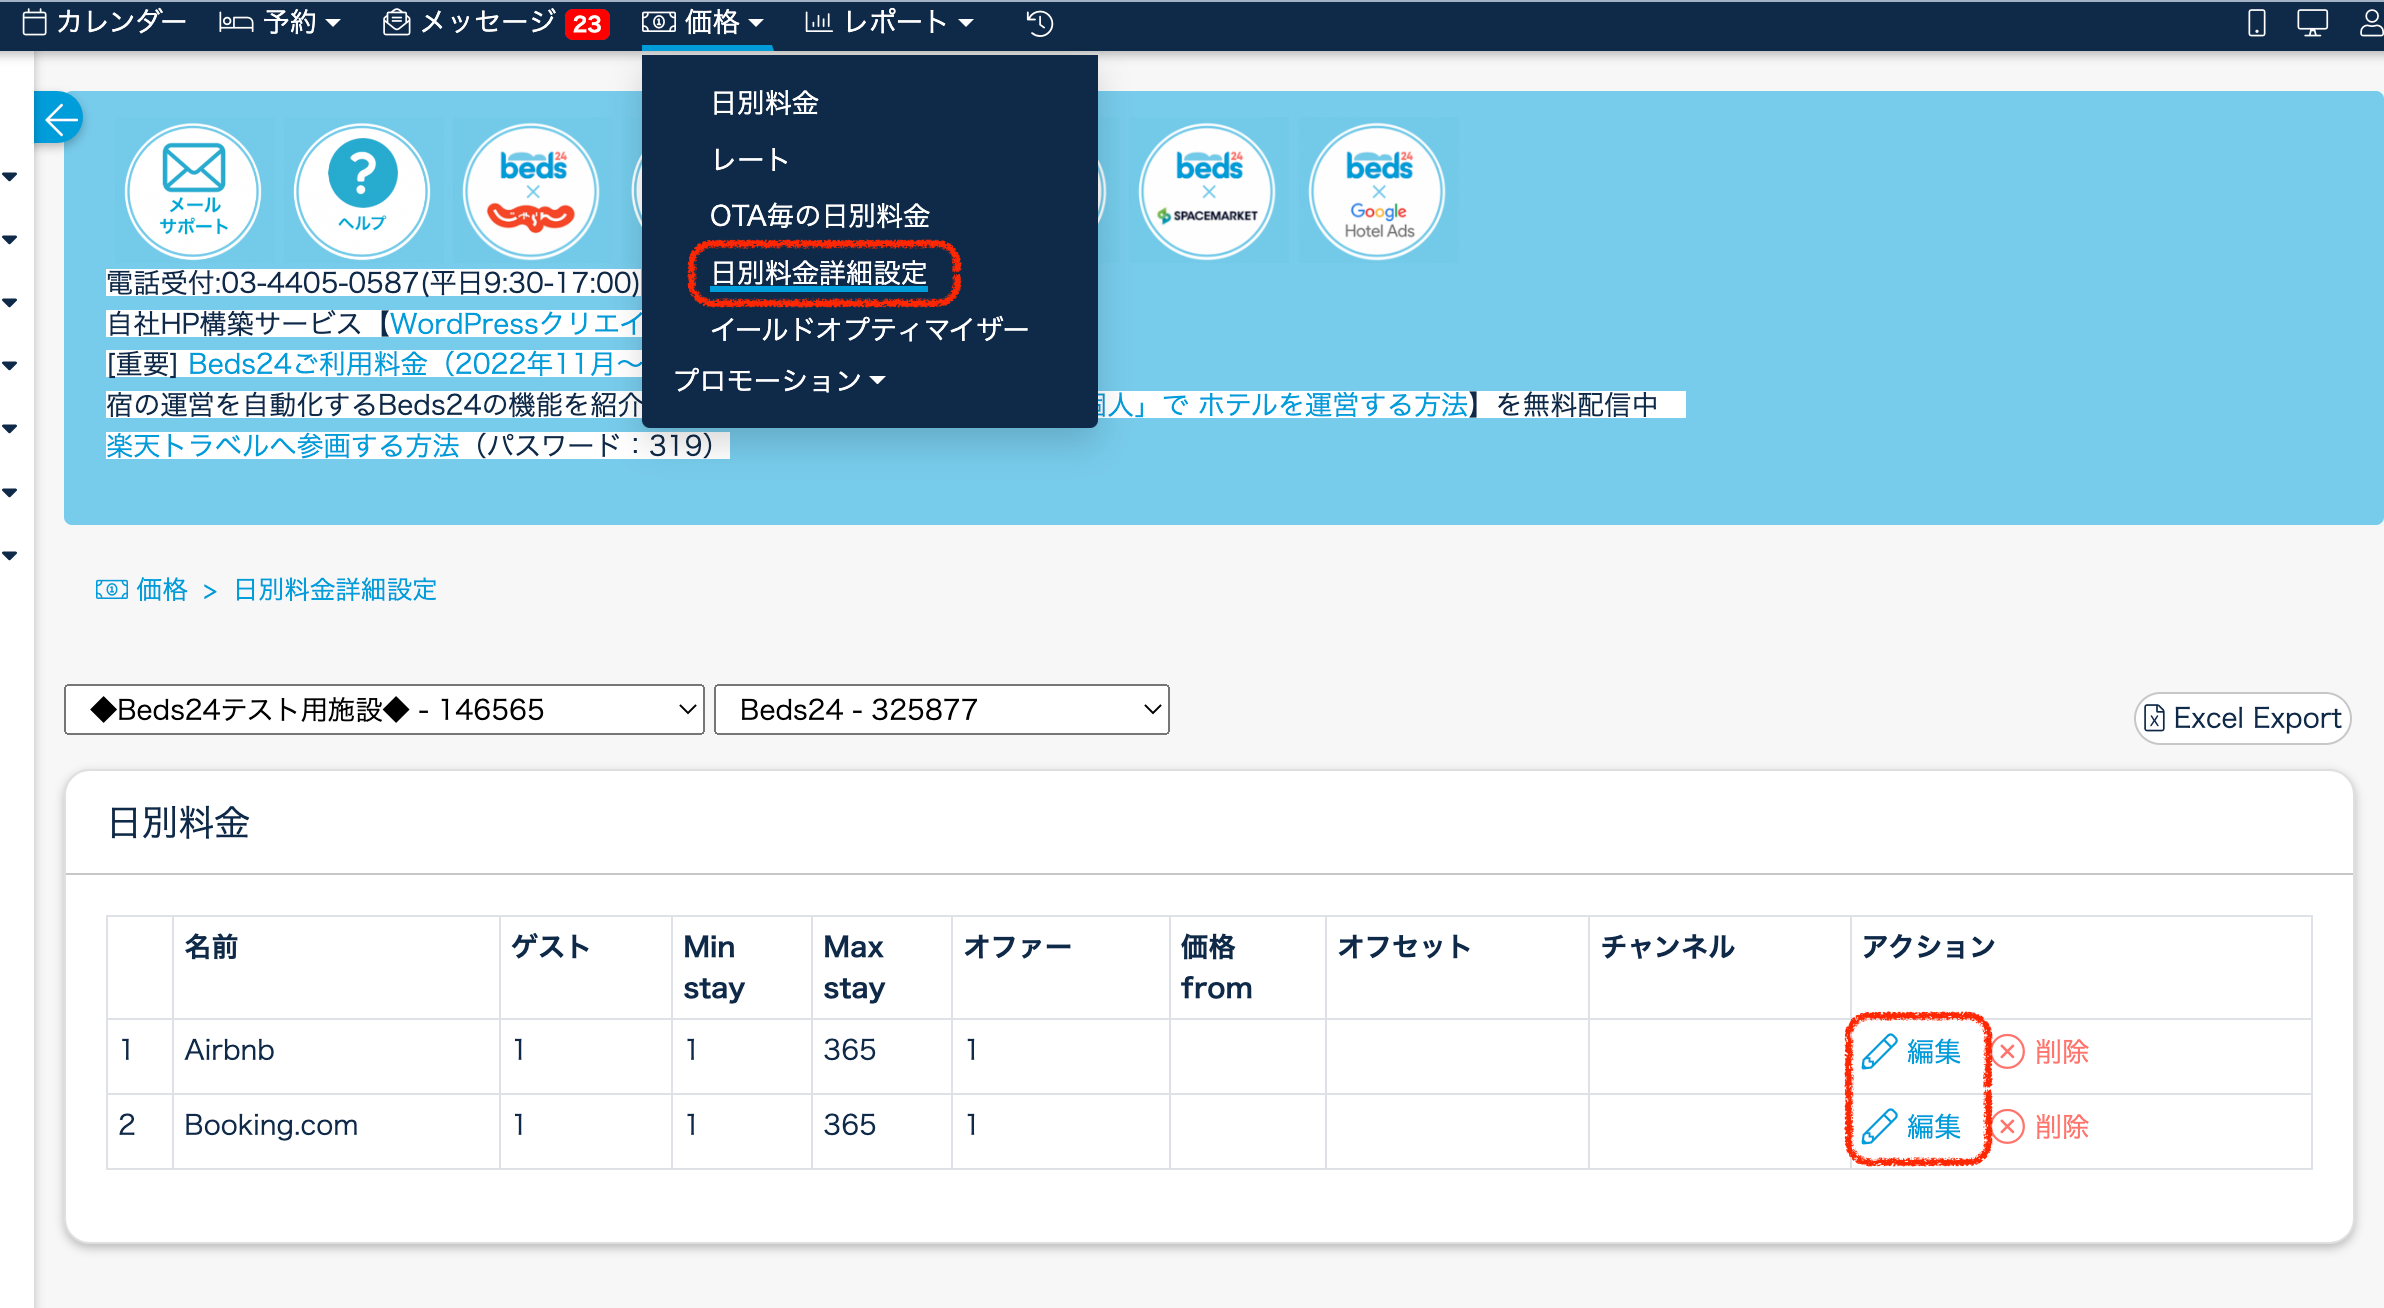2384x1308 pixels.
Task: Open 楽天トラベルへ参画する方法 link
Action: click(x=283, y=446)
